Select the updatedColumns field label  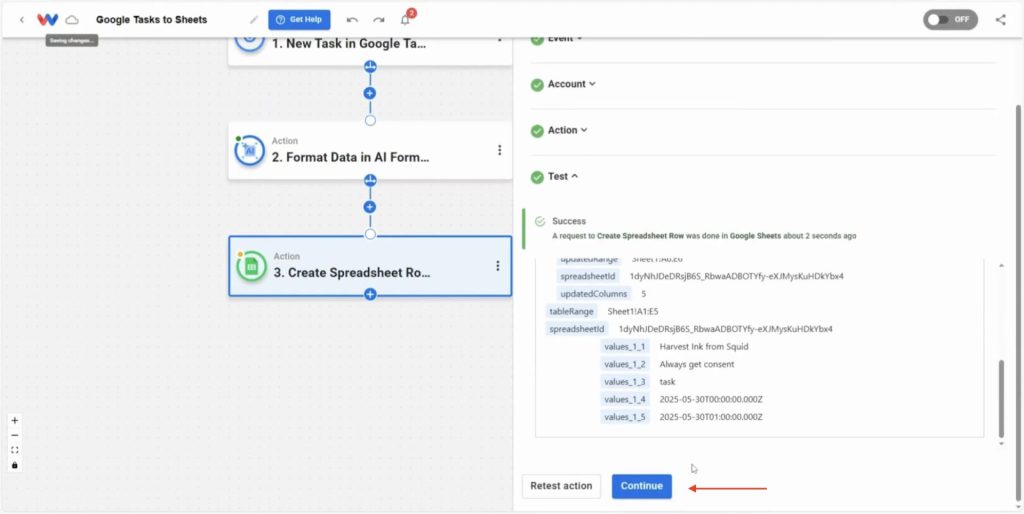(594, 294)
